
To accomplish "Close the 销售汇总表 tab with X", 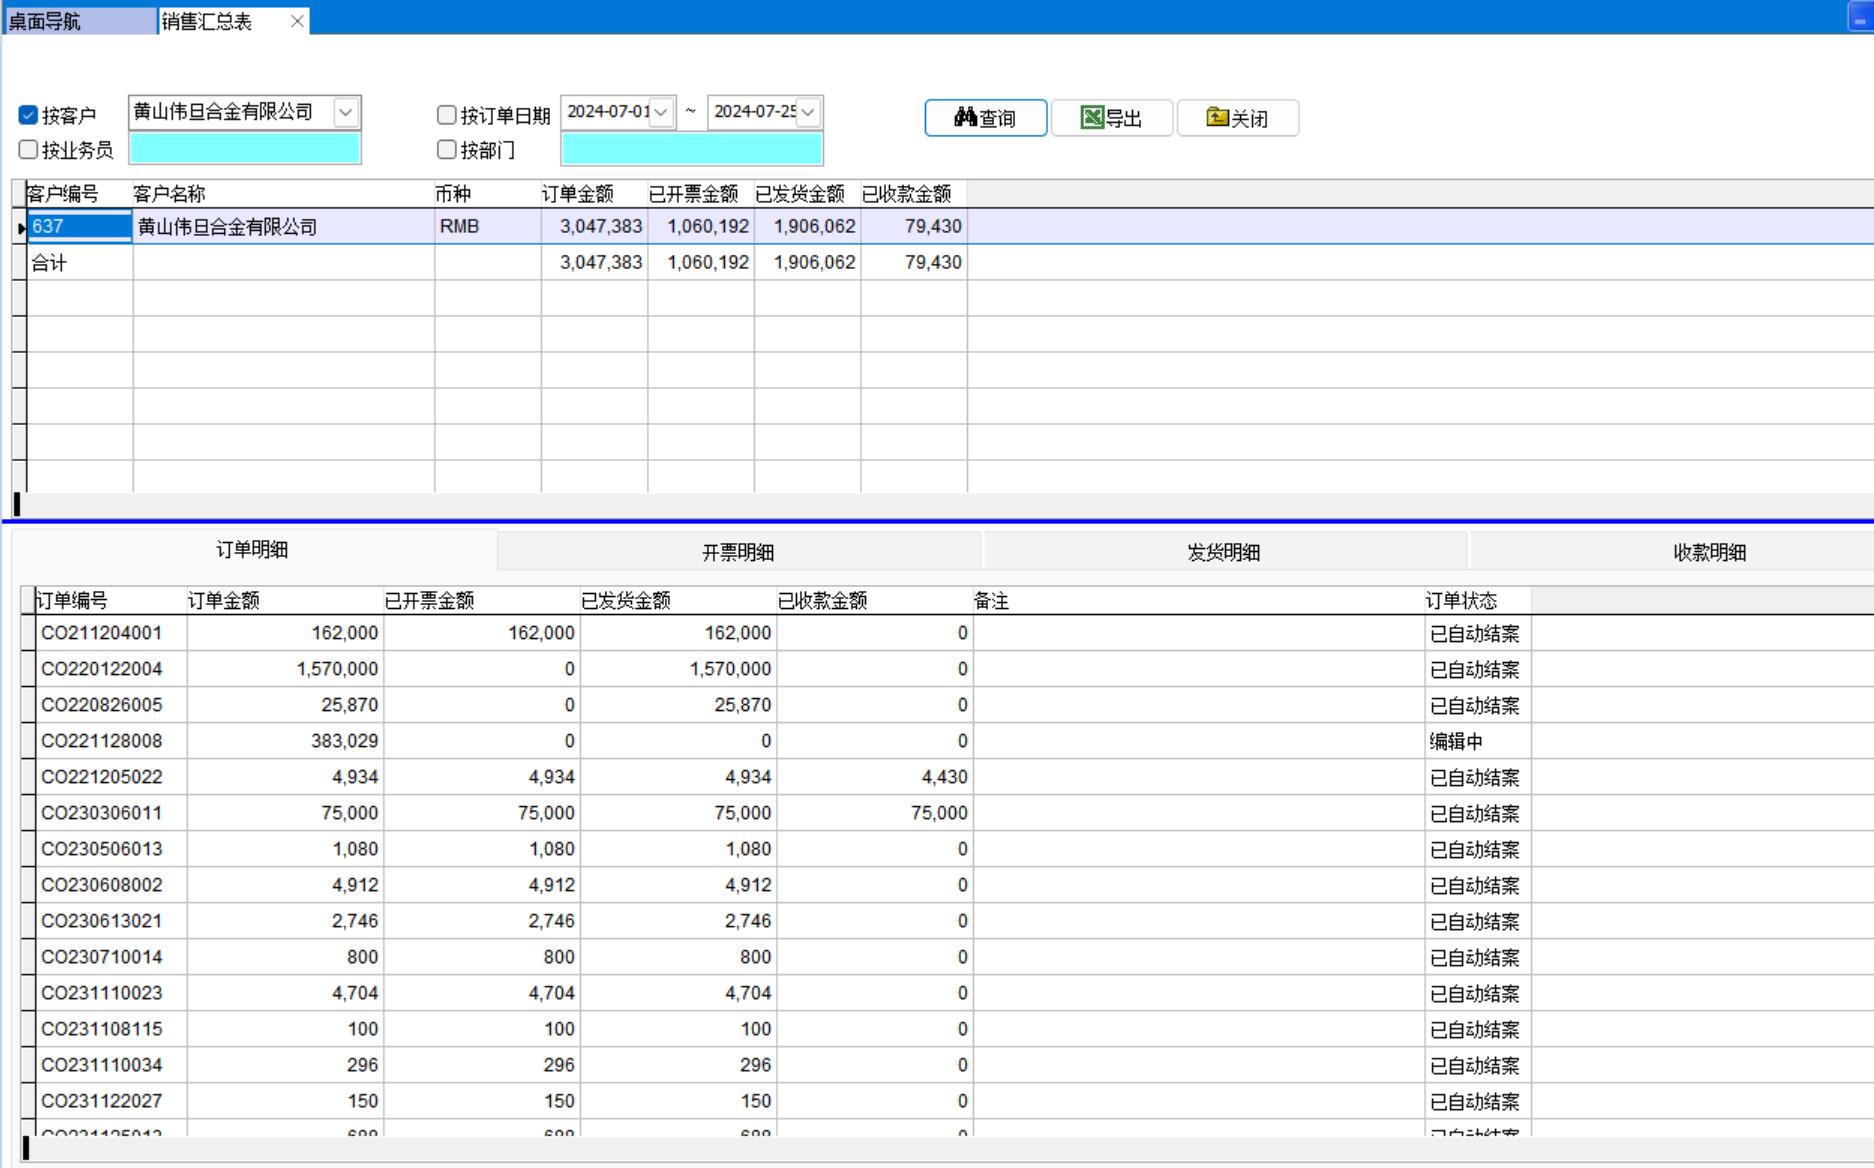I will pyautogui.click(x=297, y=21).
